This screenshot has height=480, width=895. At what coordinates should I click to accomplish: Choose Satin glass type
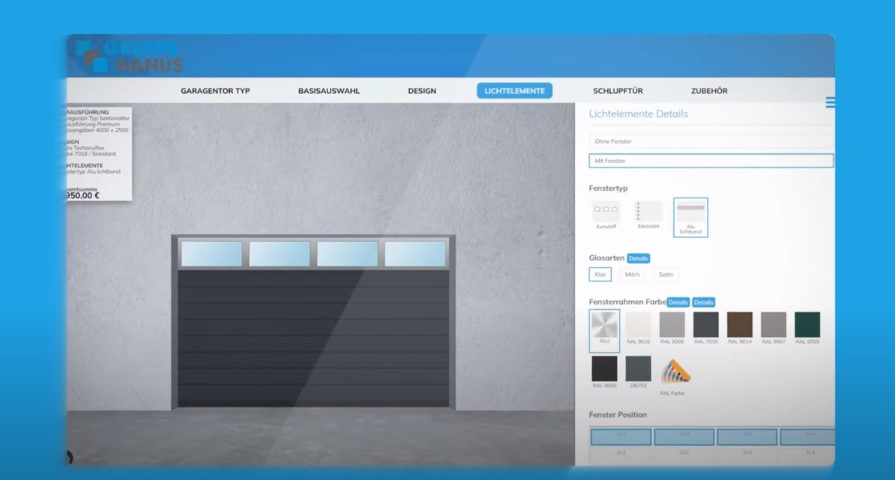665,274
